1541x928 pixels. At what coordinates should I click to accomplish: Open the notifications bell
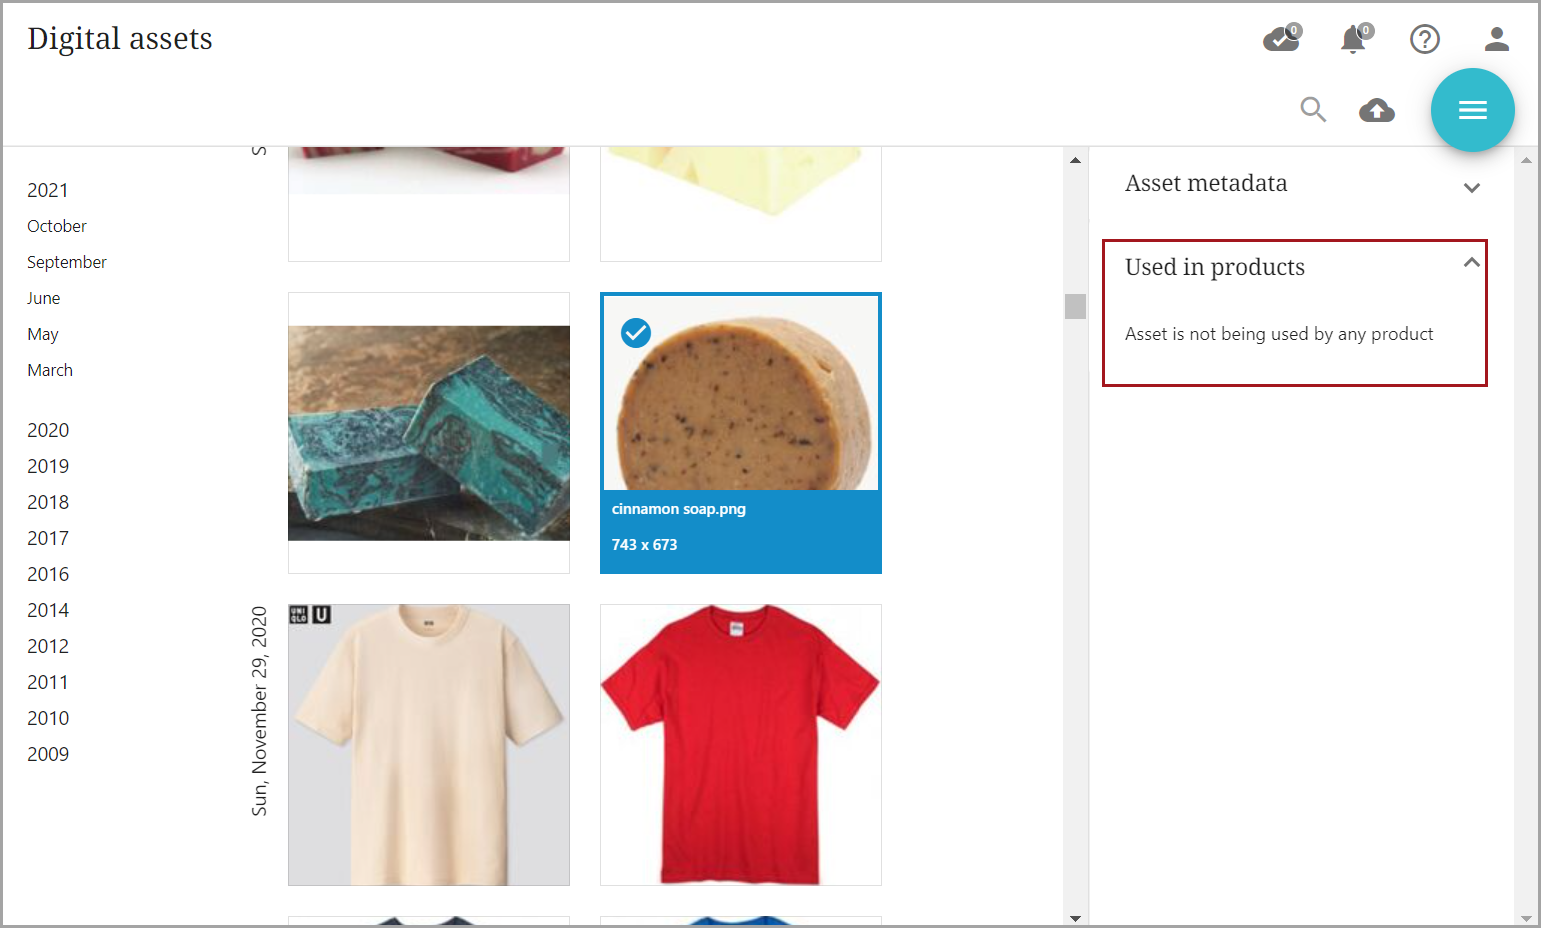click(1353, 39)
